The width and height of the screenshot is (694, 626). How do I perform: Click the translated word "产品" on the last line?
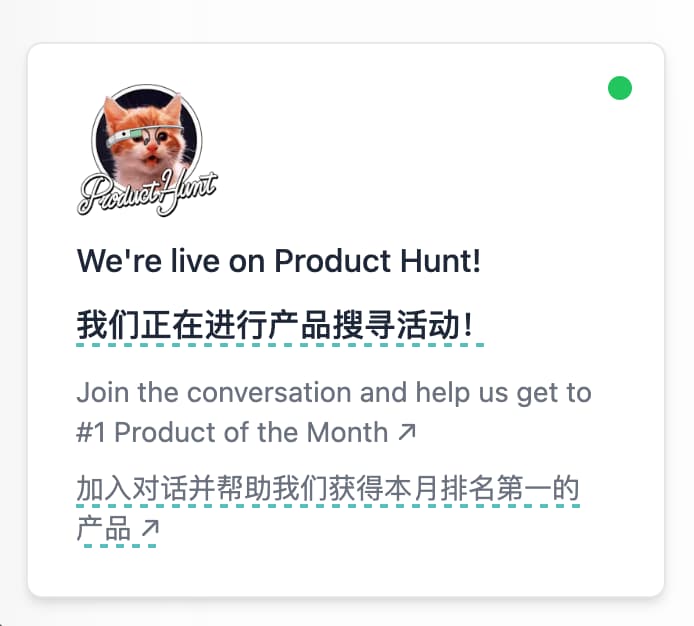(104, 529)
